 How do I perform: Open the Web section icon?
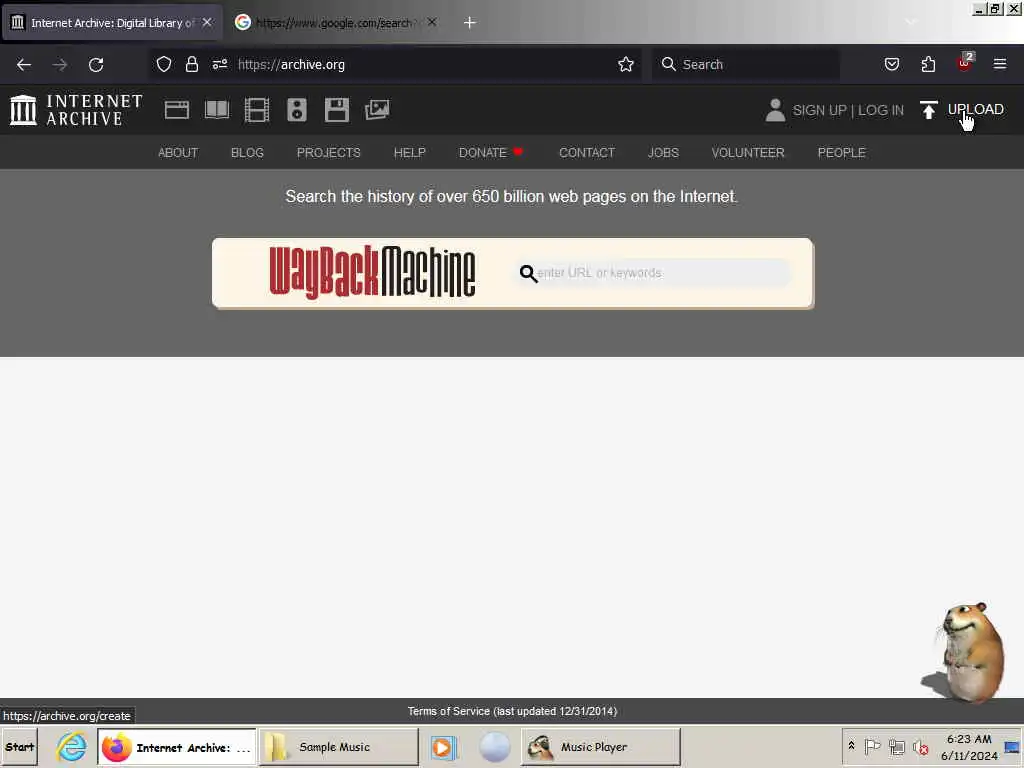click(176, 110)
